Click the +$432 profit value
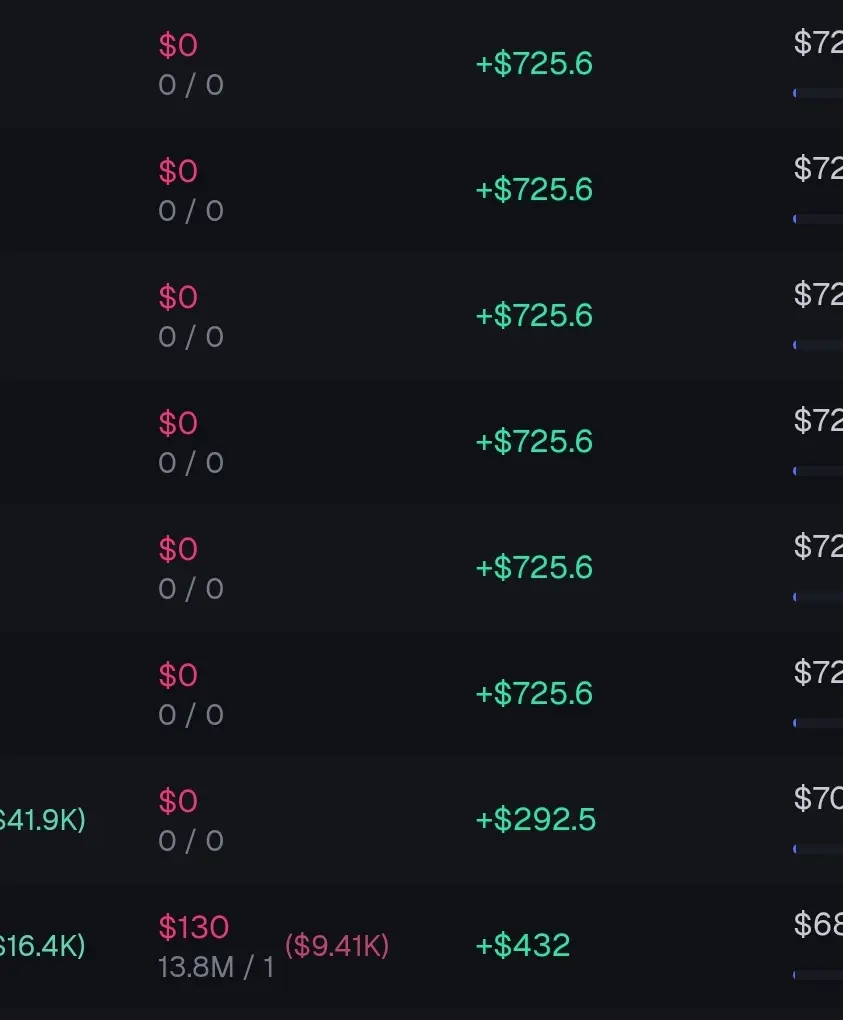Viewport: 843px width, 1020px height. 522,945
